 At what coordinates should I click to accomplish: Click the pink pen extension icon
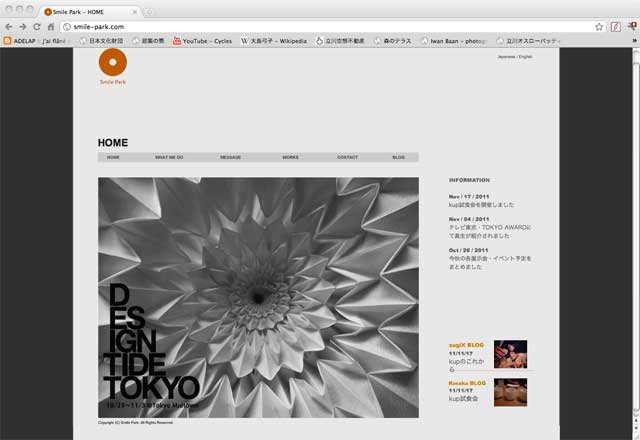click(616, 27)
